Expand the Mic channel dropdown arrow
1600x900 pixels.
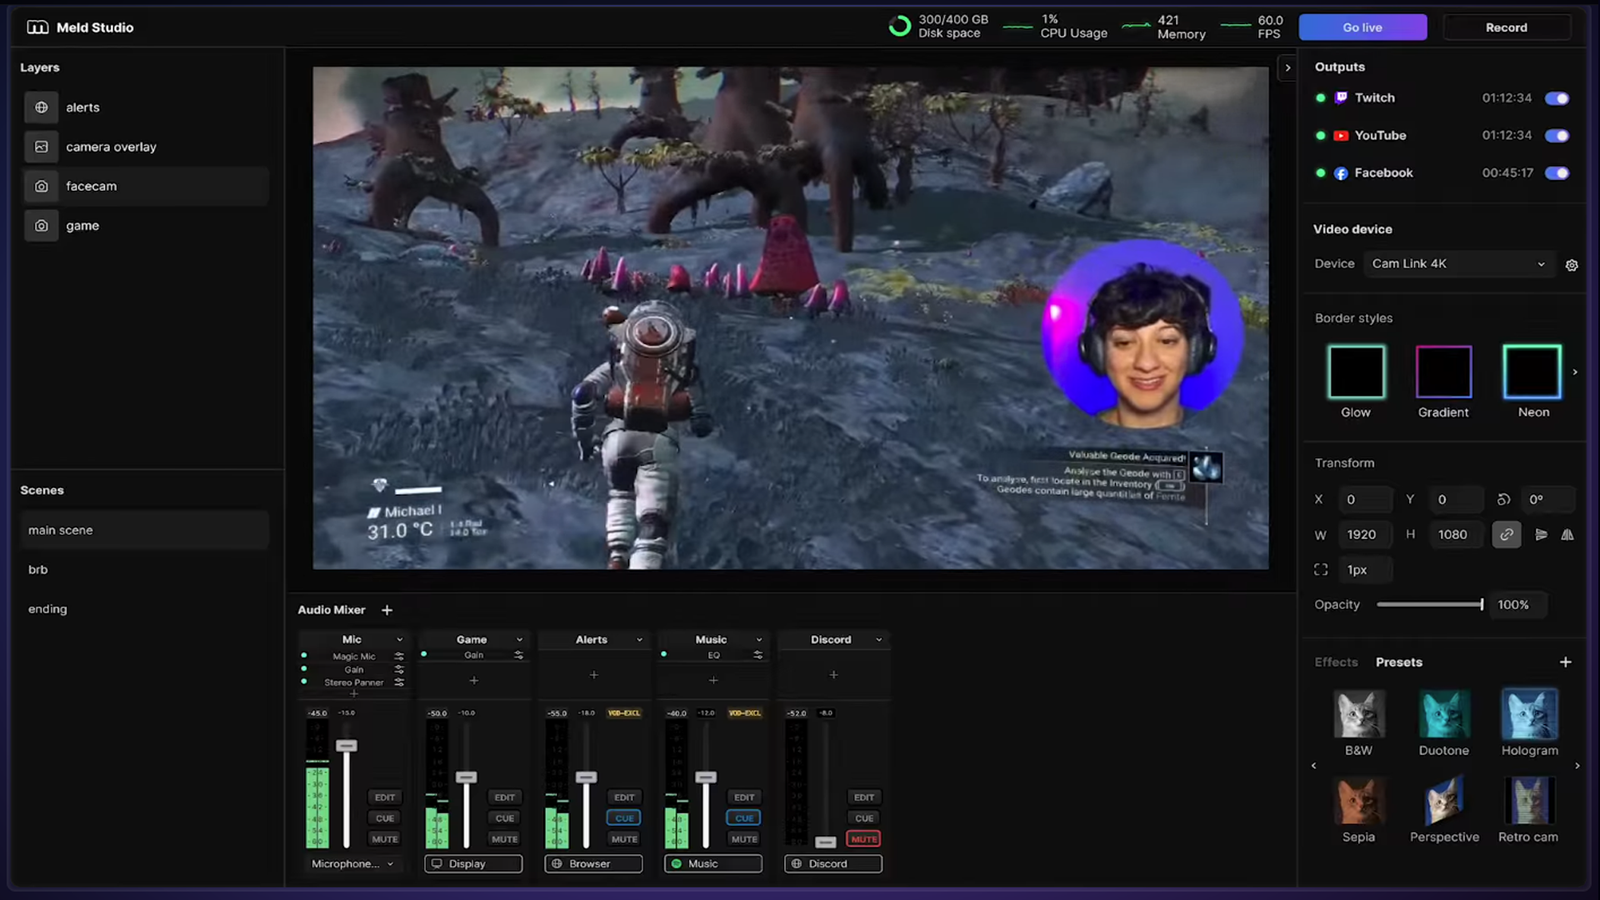coord(399,640)
